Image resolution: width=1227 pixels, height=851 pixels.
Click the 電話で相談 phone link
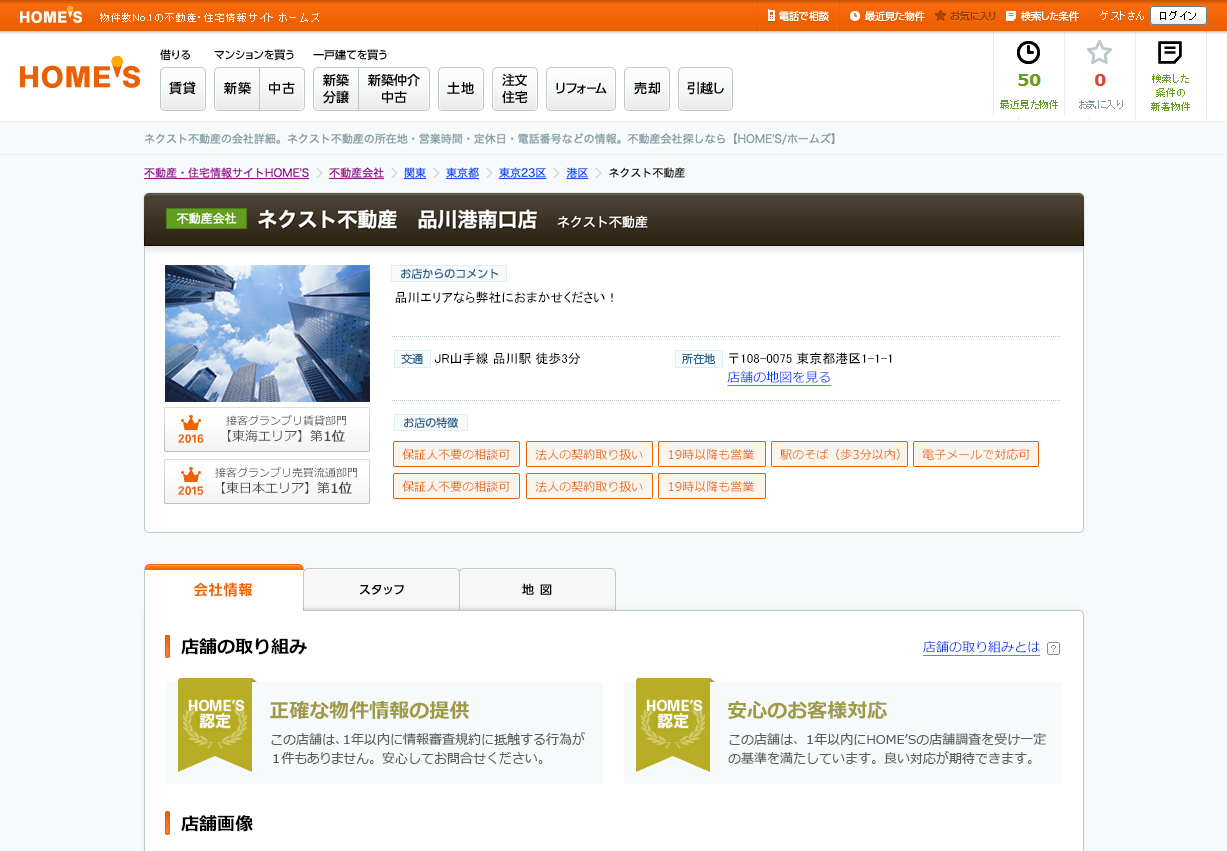[x=798, y=16]
